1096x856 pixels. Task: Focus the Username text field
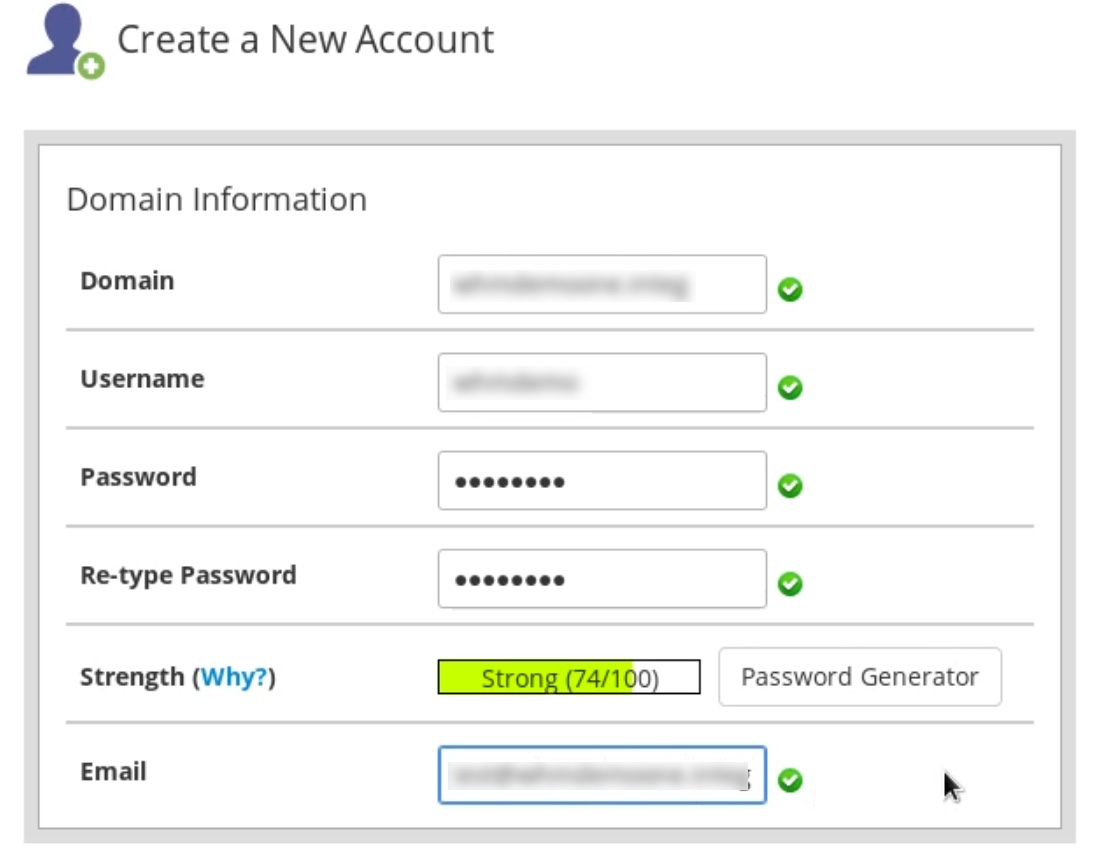pos(602,382)
